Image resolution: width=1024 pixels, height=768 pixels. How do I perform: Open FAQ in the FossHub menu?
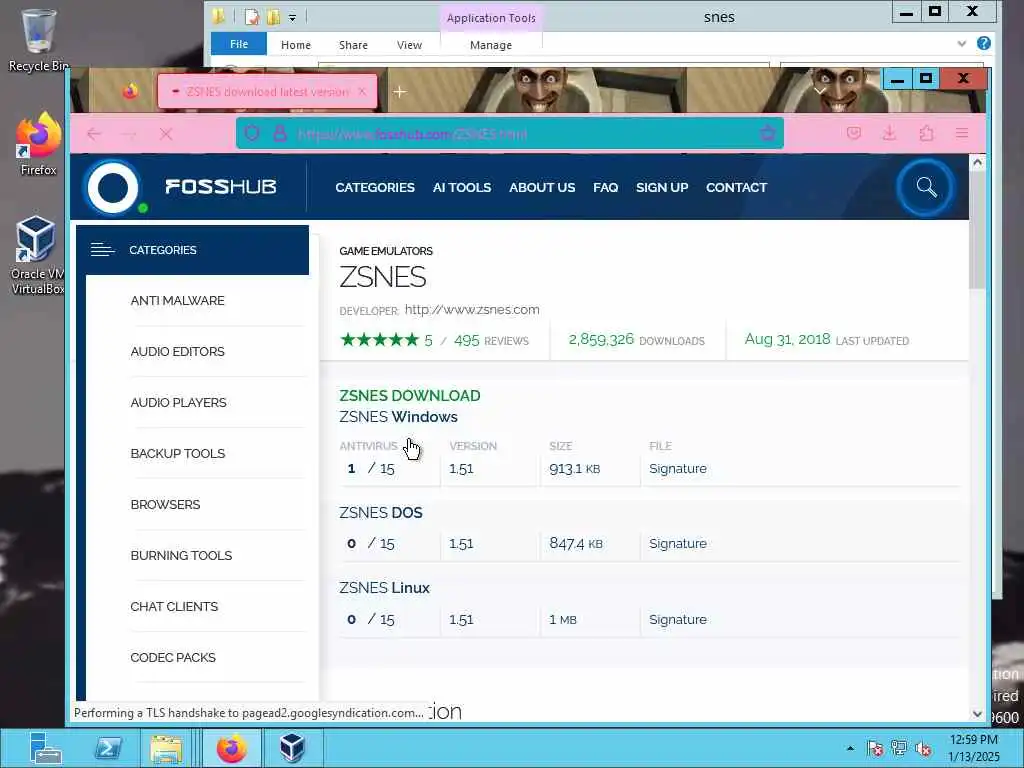[605, 187]
